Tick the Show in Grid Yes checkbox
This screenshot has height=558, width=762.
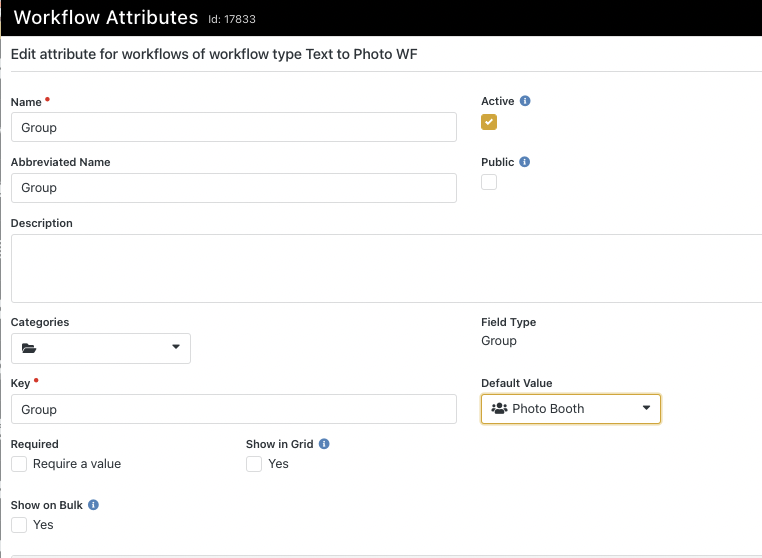(x=254, y=464)
